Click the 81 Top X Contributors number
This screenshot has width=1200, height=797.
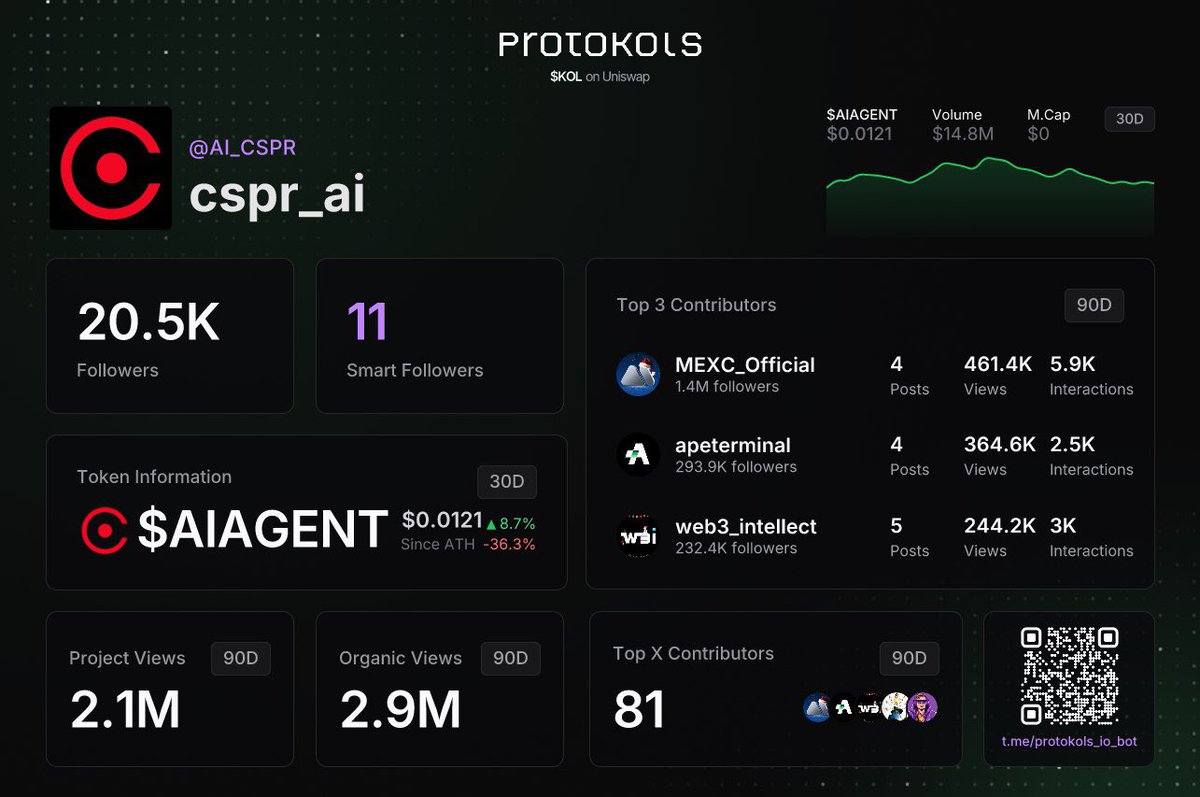click(639, 710)
